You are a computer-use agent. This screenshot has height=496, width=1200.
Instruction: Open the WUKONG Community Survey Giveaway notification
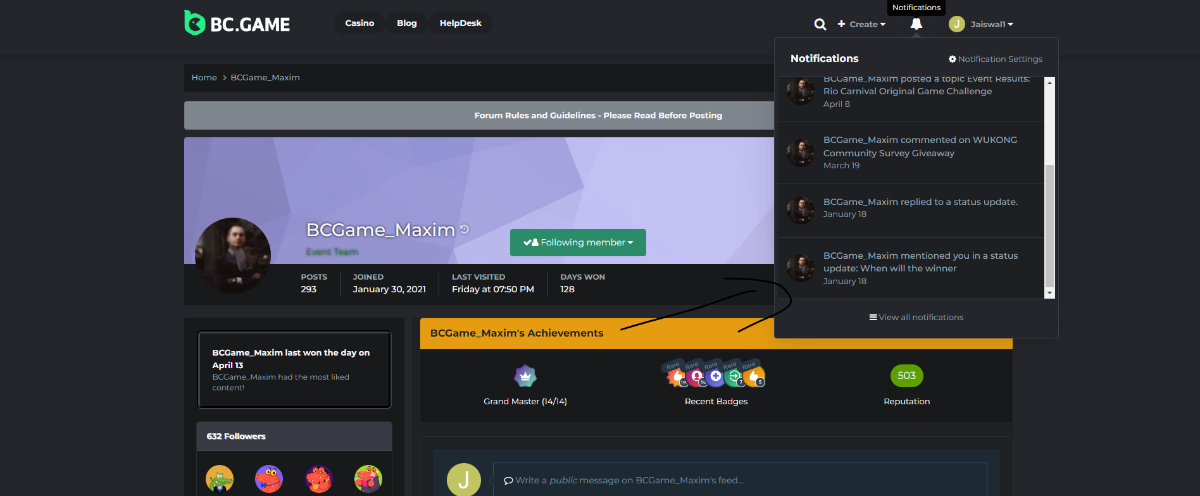919,147
